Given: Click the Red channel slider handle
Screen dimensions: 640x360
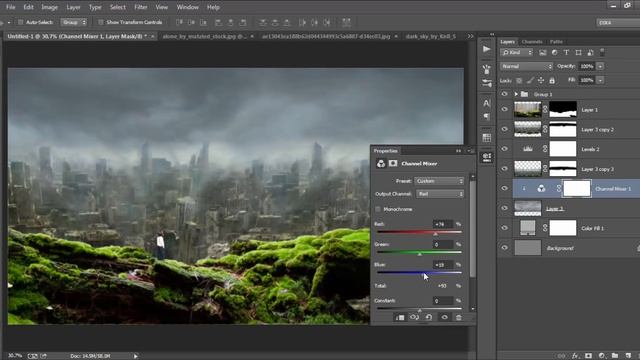Looking at the screenshot, I should pyautogui.click(x=436, y=234).
